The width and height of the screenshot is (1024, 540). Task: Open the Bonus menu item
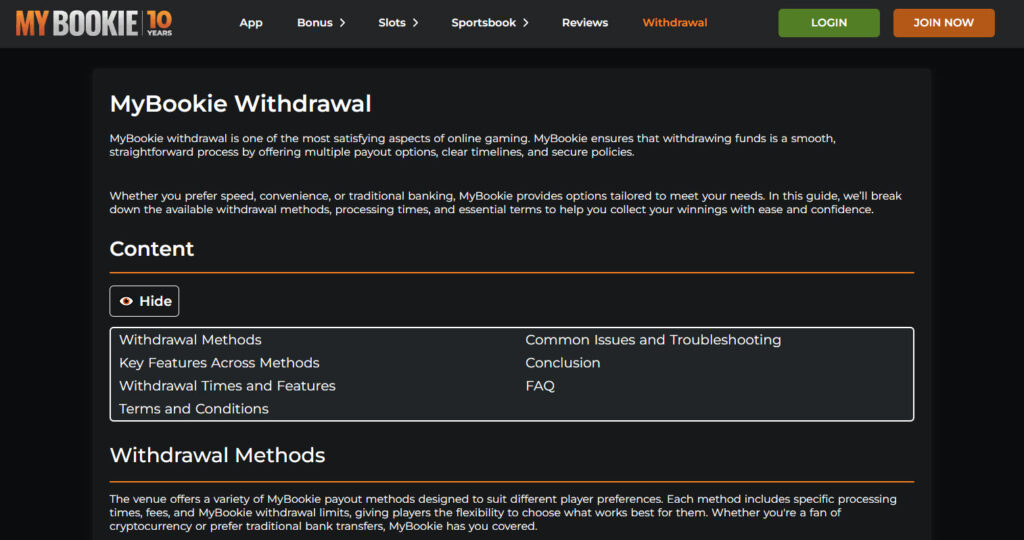pyautogui.click(x=315, y=23)
